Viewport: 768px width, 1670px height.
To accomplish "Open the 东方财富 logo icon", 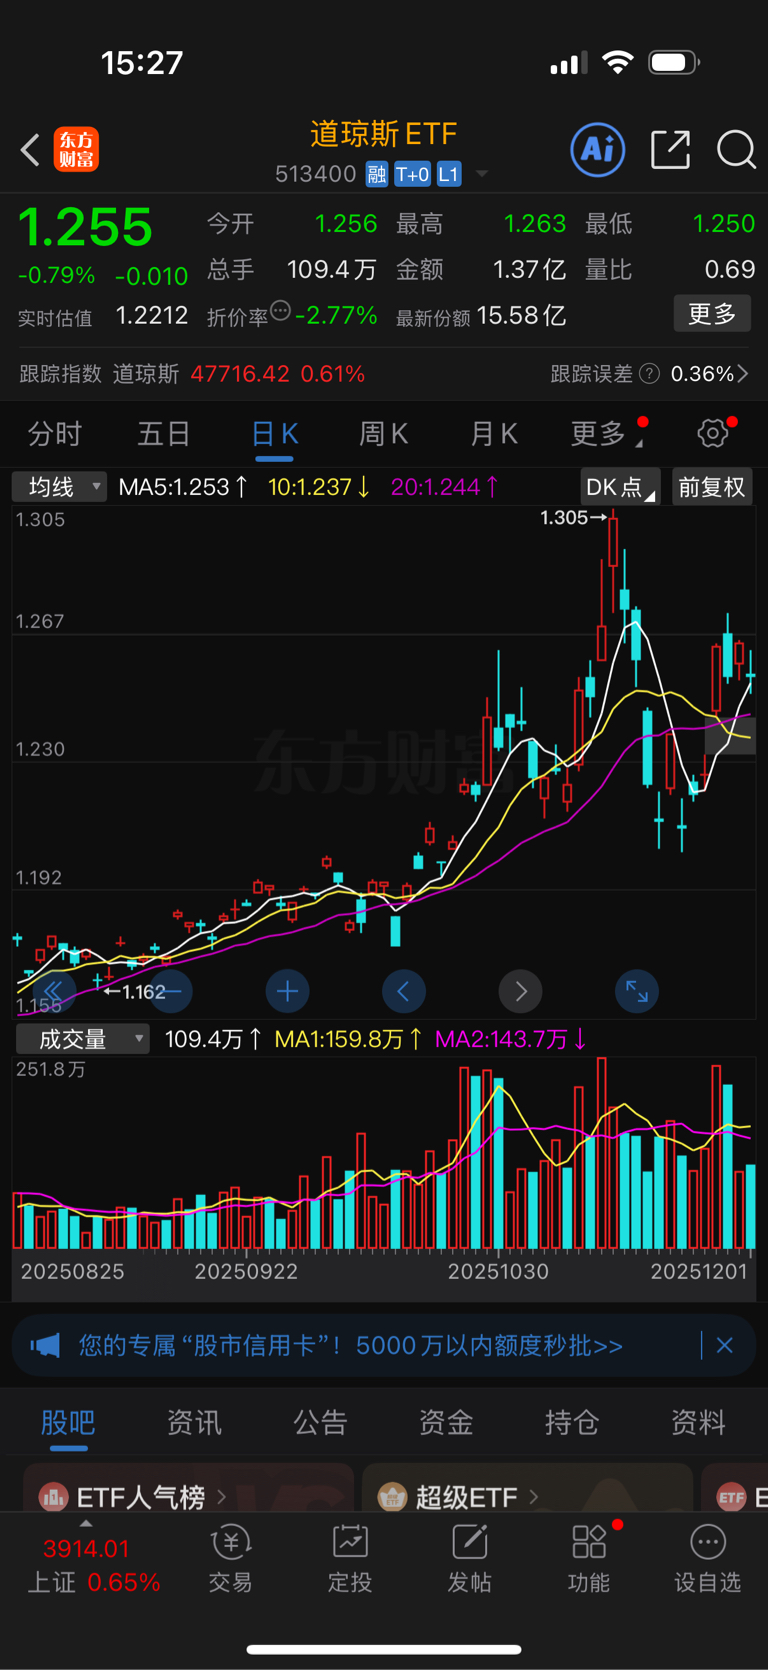I will click(76, 150).
